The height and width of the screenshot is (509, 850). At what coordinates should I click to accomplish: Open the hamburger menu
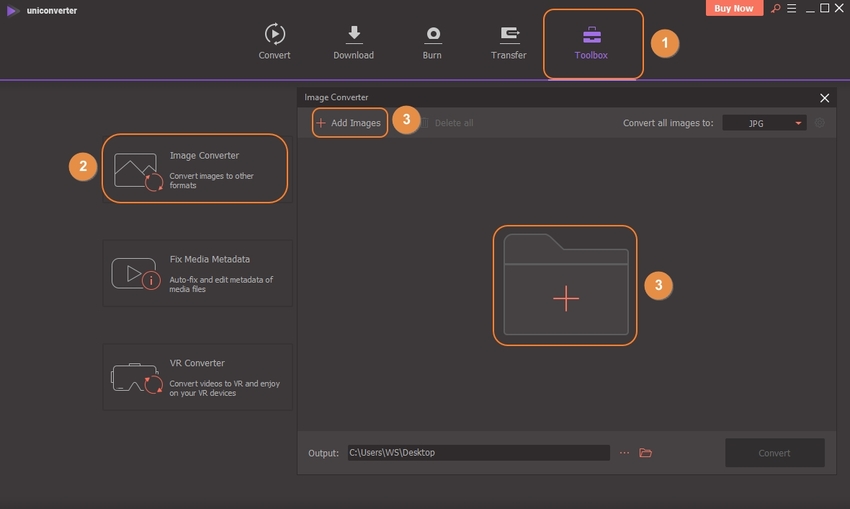[792, 8]
